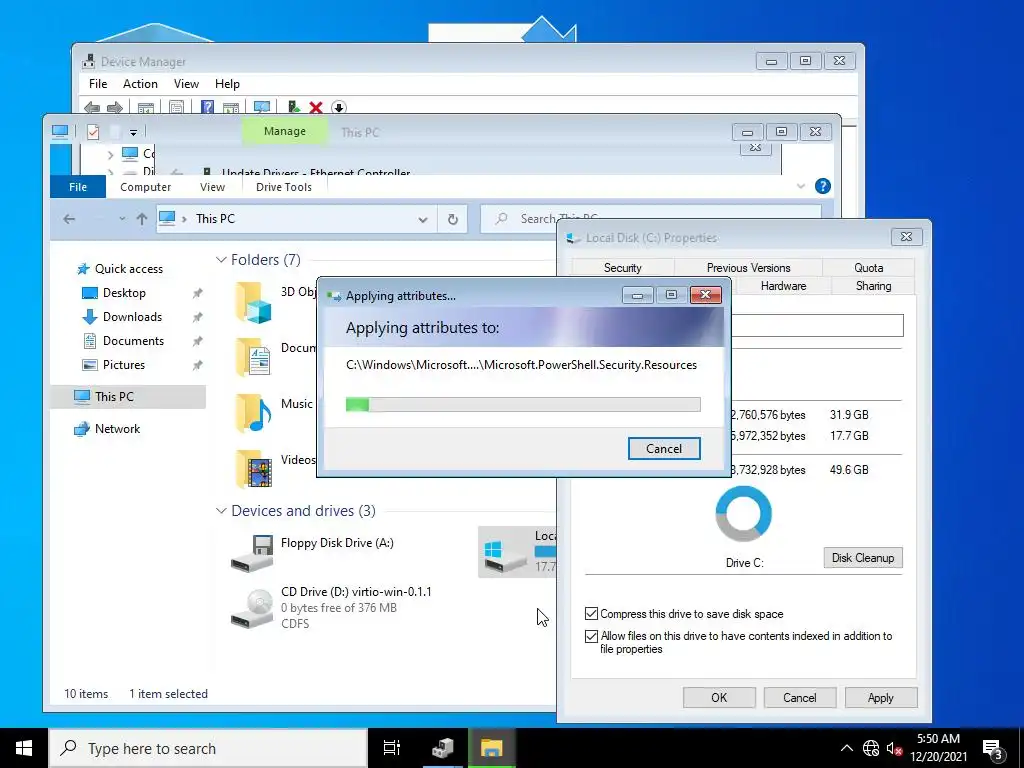Click the taskbar search box
1024x768 pixels.
click(208, 748)
